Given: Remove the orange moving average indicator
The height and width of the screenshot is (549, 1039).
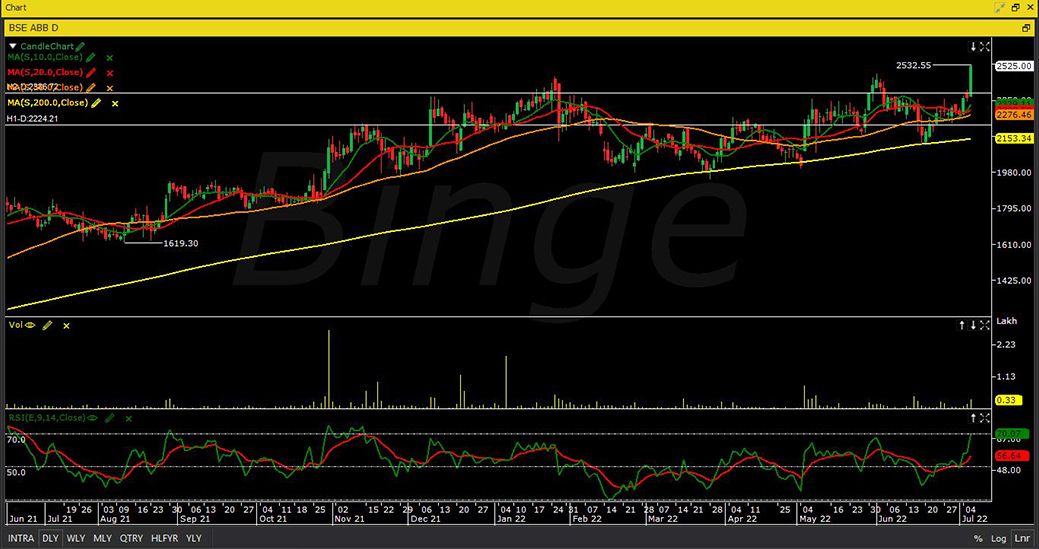Looking at the screenshot, I should [x=110, y=88].
